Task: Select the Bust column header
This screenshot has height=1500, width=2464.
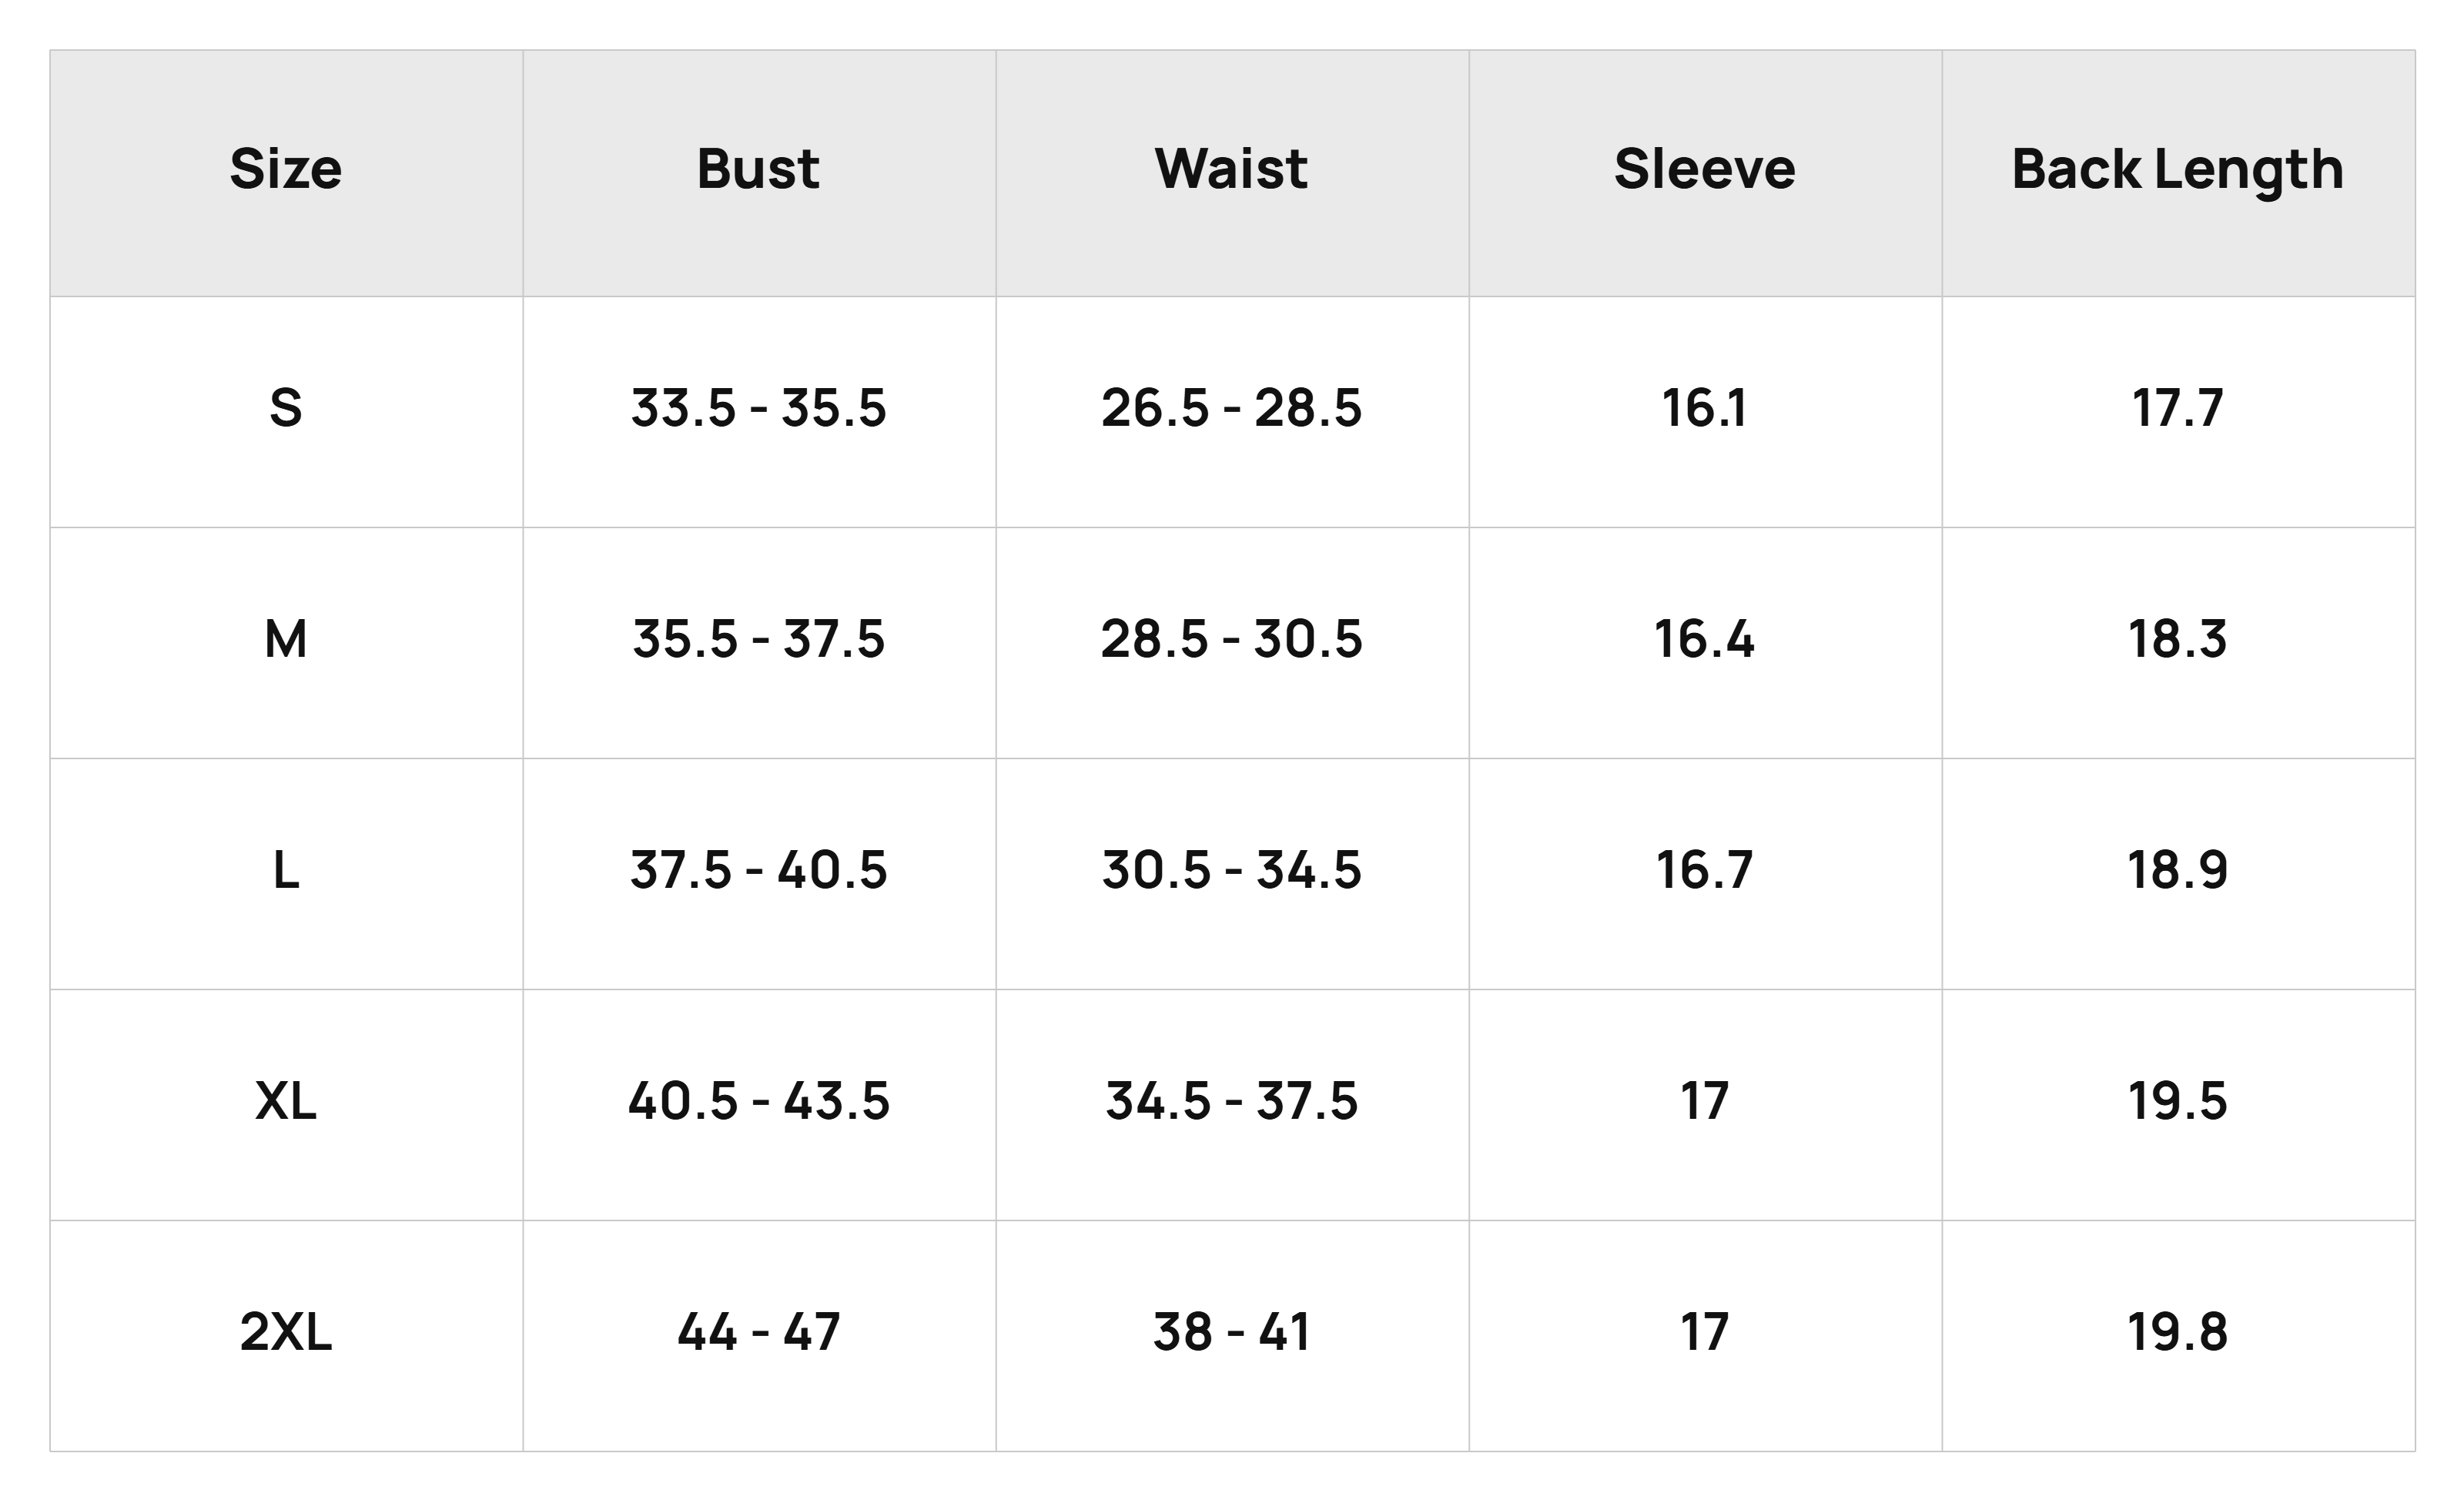Action: (x=758, y=168)
